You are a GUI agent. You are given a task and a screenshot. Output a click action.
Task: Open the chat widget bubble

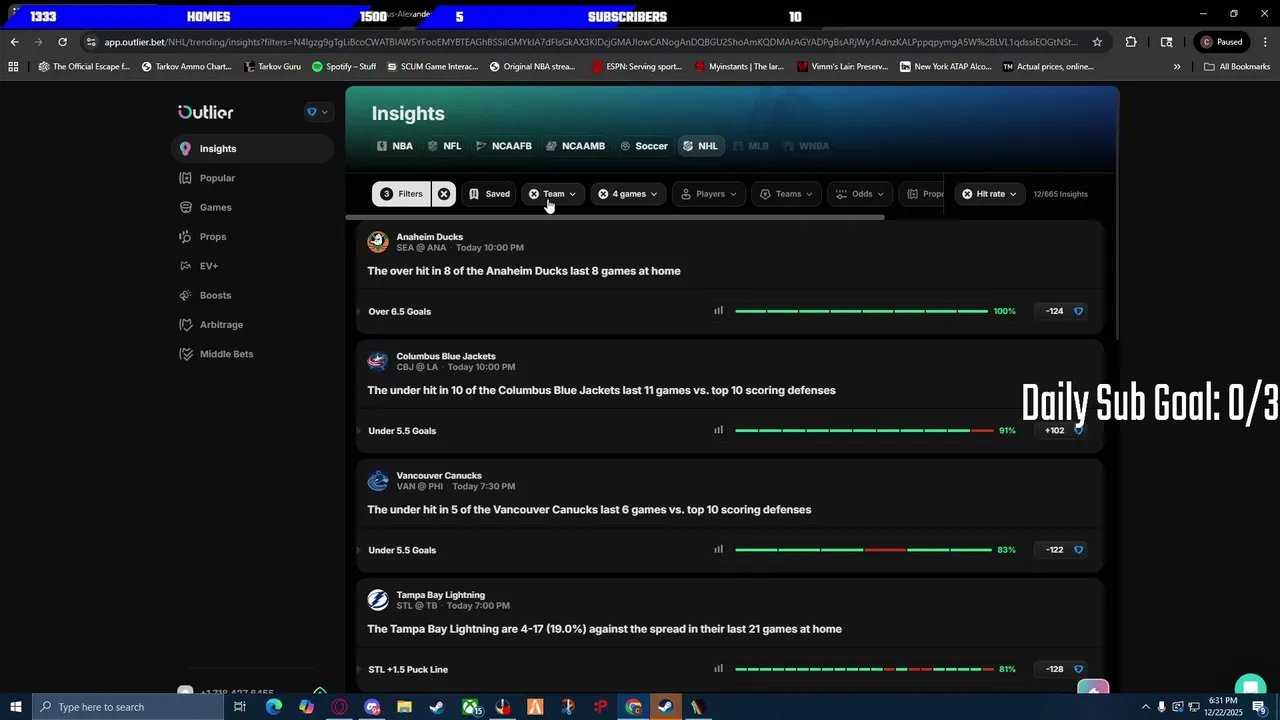(x=1250, y=688)
